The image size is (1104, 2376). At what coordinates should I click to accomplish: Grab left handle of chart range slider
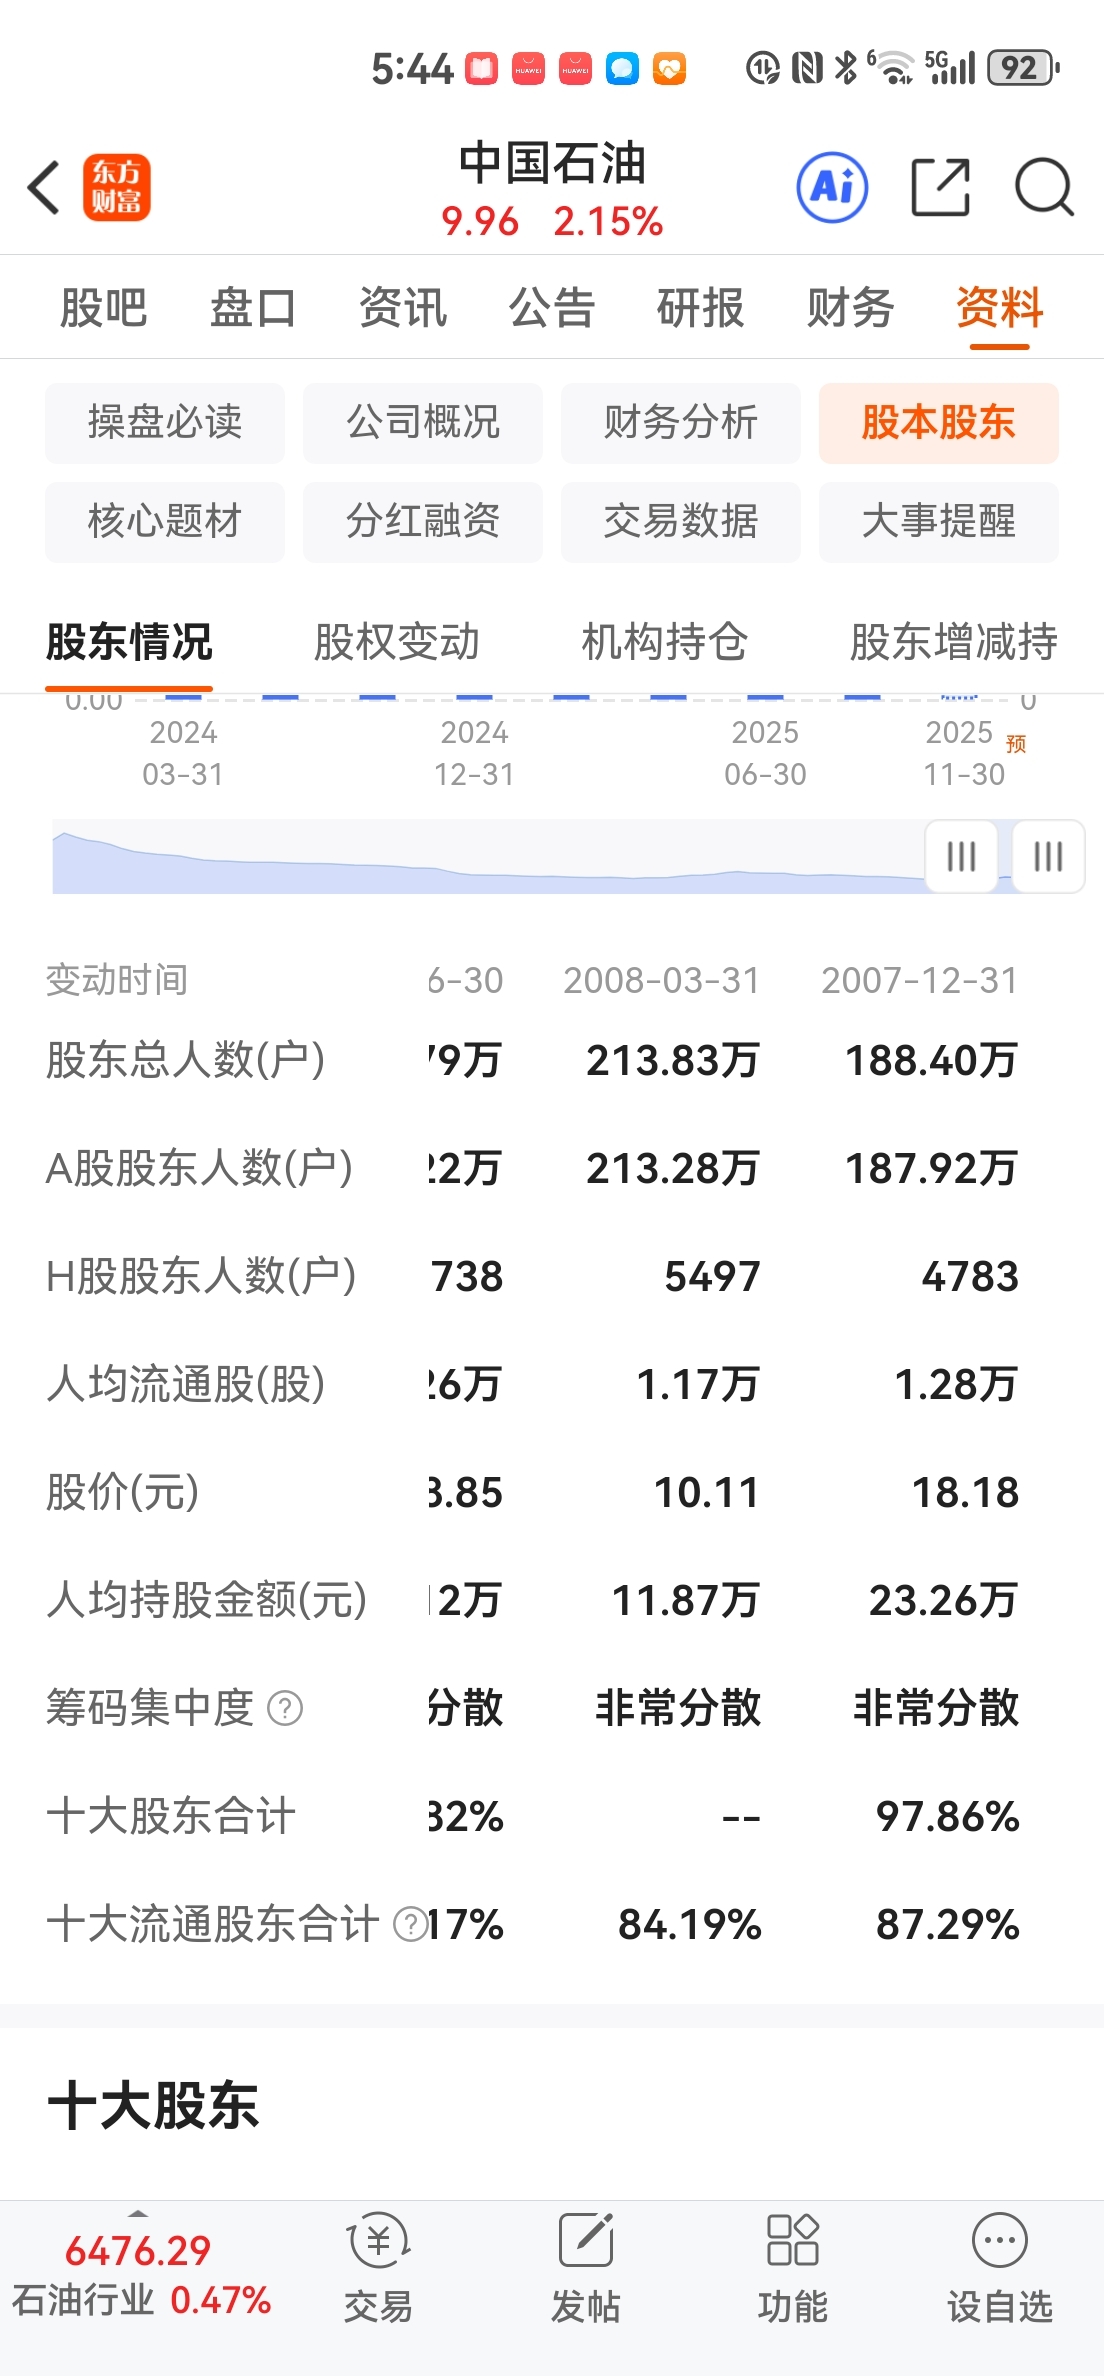pos(961,856)
